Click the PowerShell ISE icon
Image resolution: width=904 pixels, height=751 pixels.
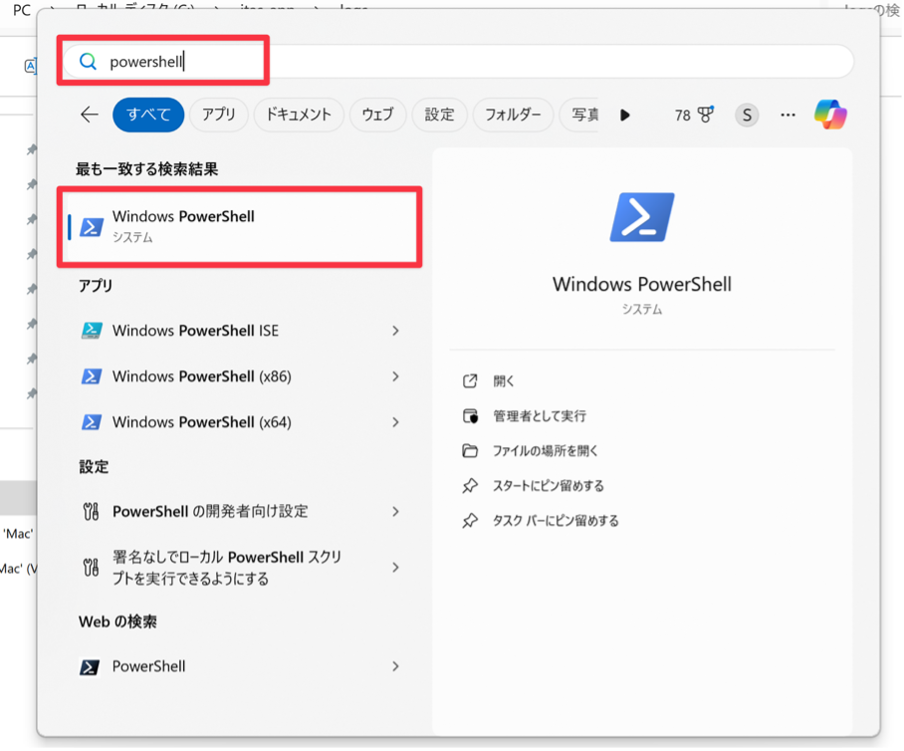[x=91, y=330]
